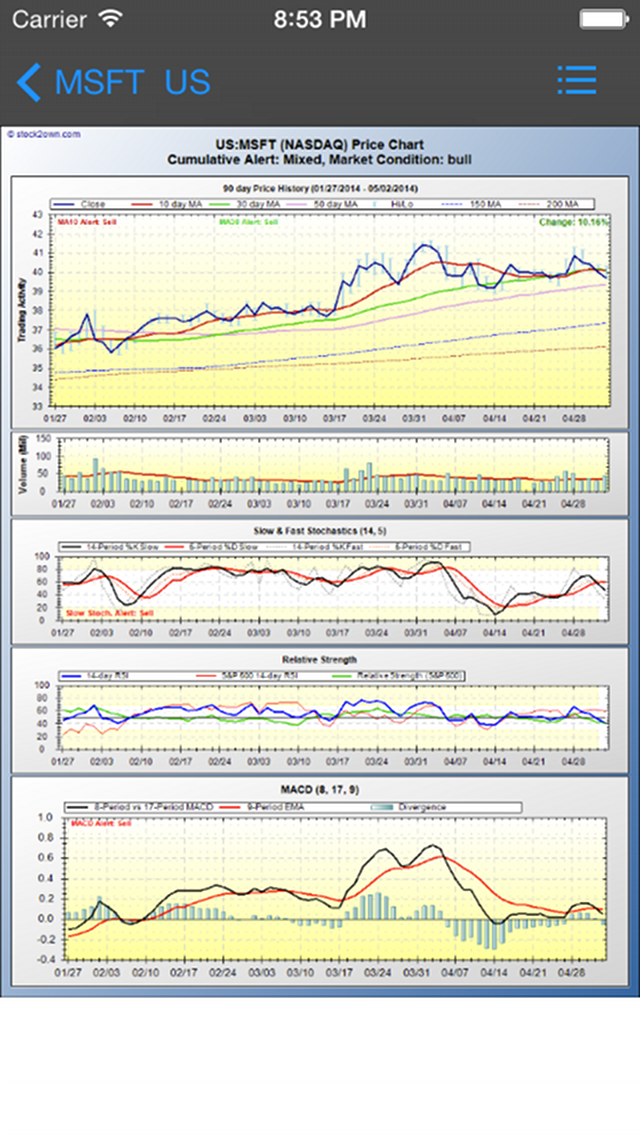Click the MA10 Alert: Sell label
The image size is (640, 1136).
tap(87, 222)
